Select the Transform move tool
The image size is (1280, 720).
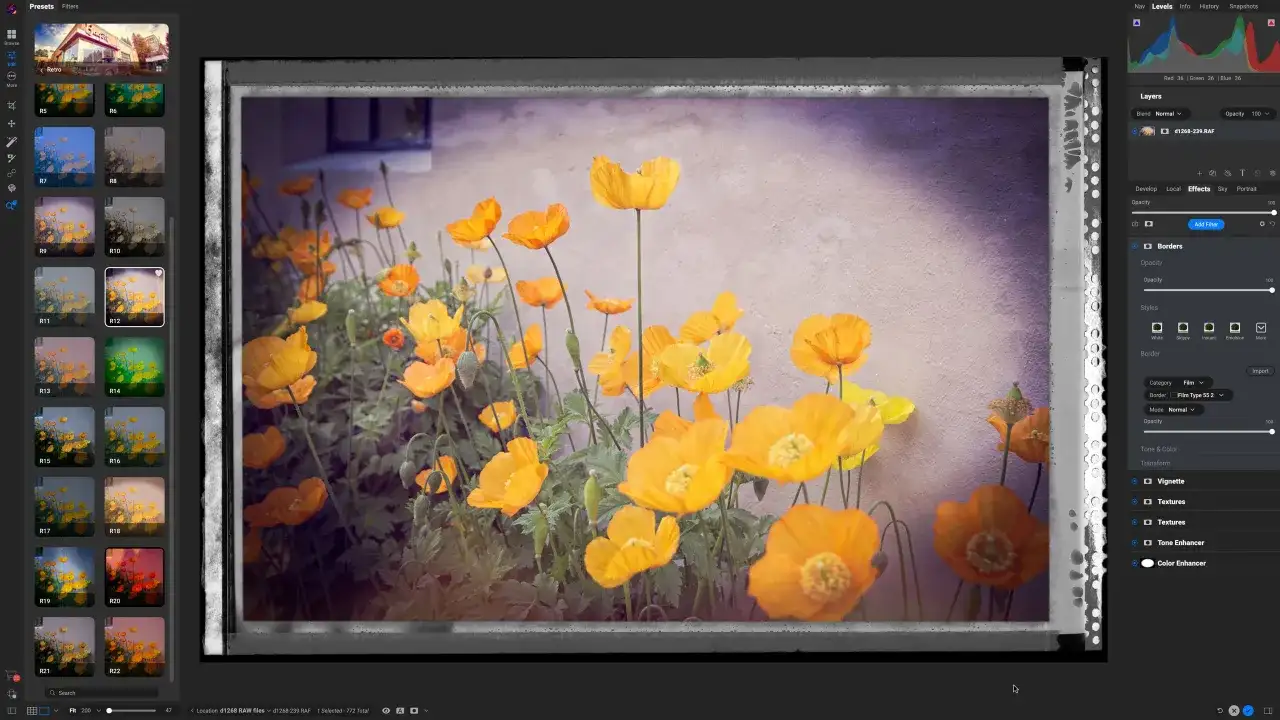pyautogui.click(x=12, y=124)
